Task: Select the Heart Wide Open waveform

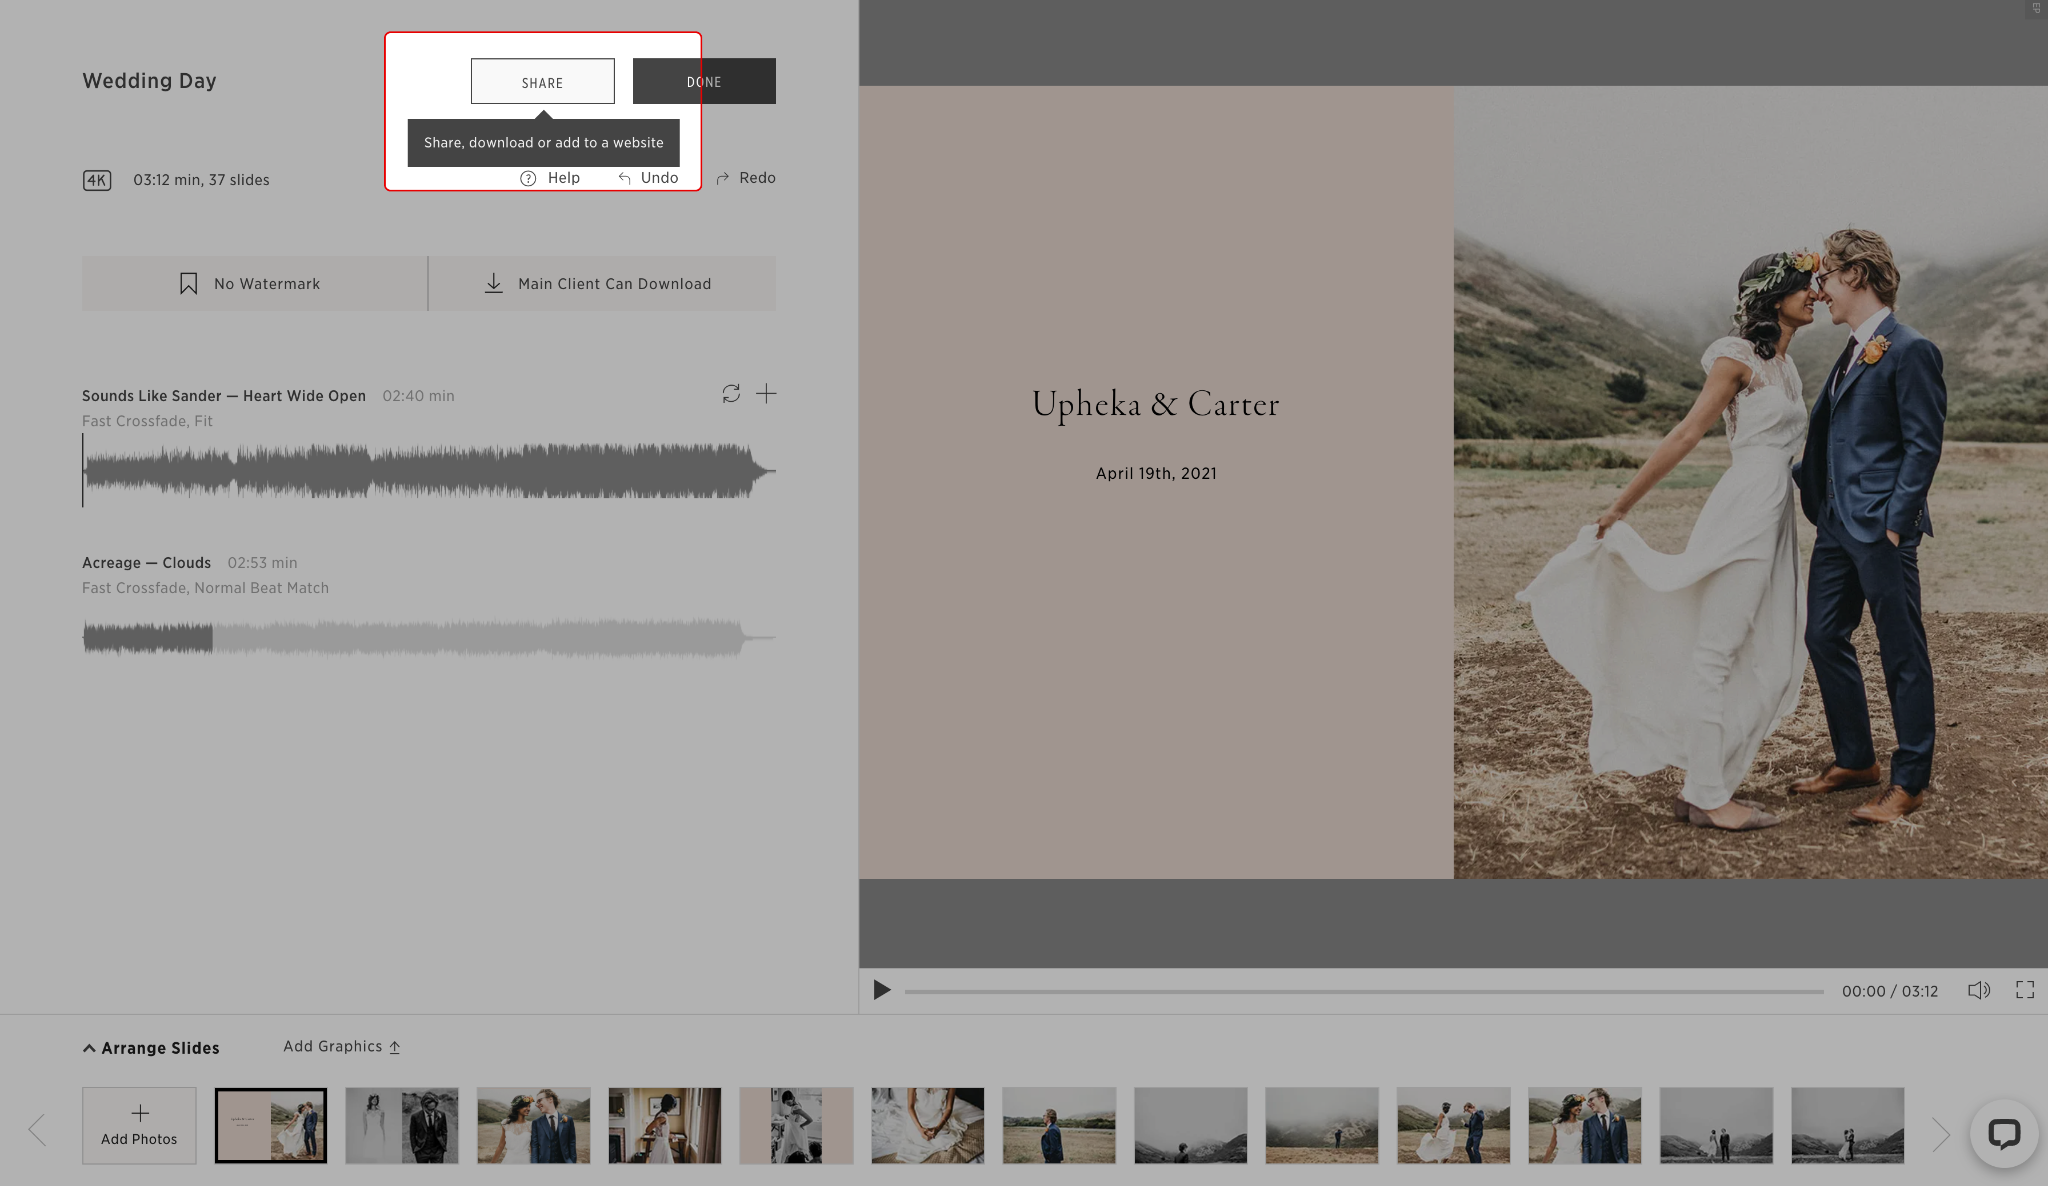Action: 429,471
